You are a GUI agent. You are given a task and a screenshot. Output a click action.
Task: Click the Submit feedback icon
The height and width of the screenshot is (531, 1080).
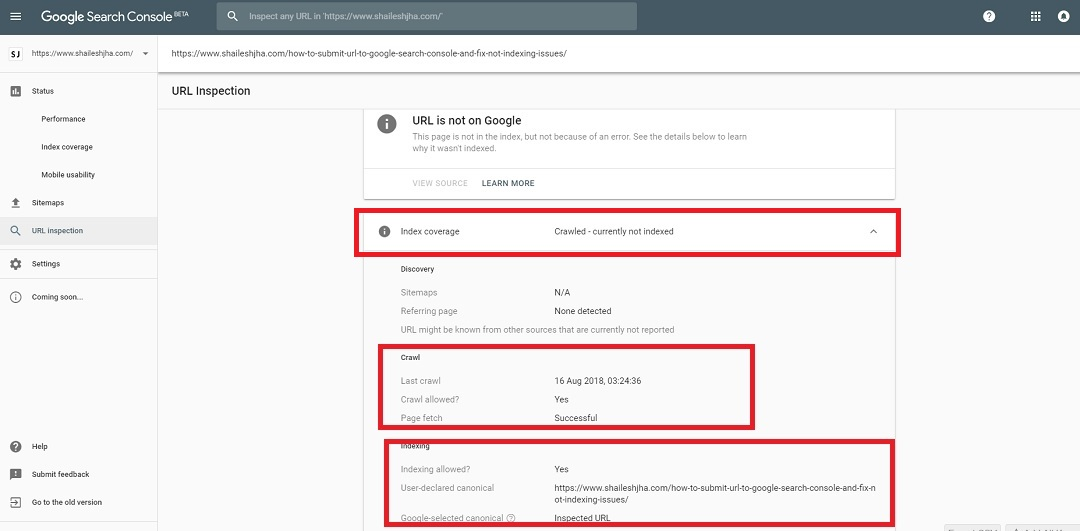(x=15, y=474)
